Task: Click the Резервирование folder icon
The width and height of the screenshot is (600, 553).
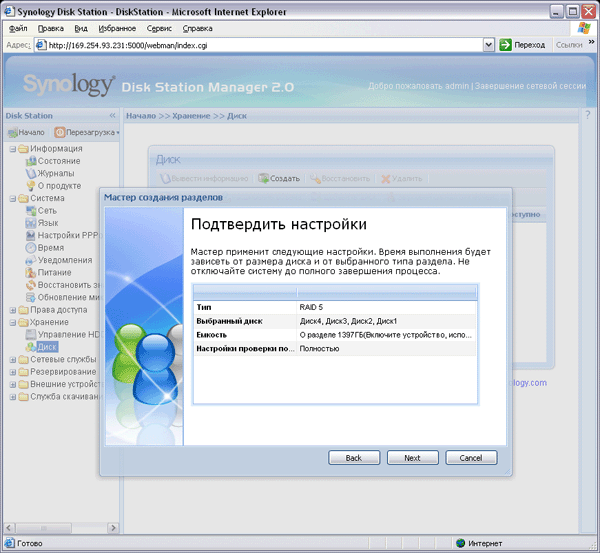Action: coord(23,372)
